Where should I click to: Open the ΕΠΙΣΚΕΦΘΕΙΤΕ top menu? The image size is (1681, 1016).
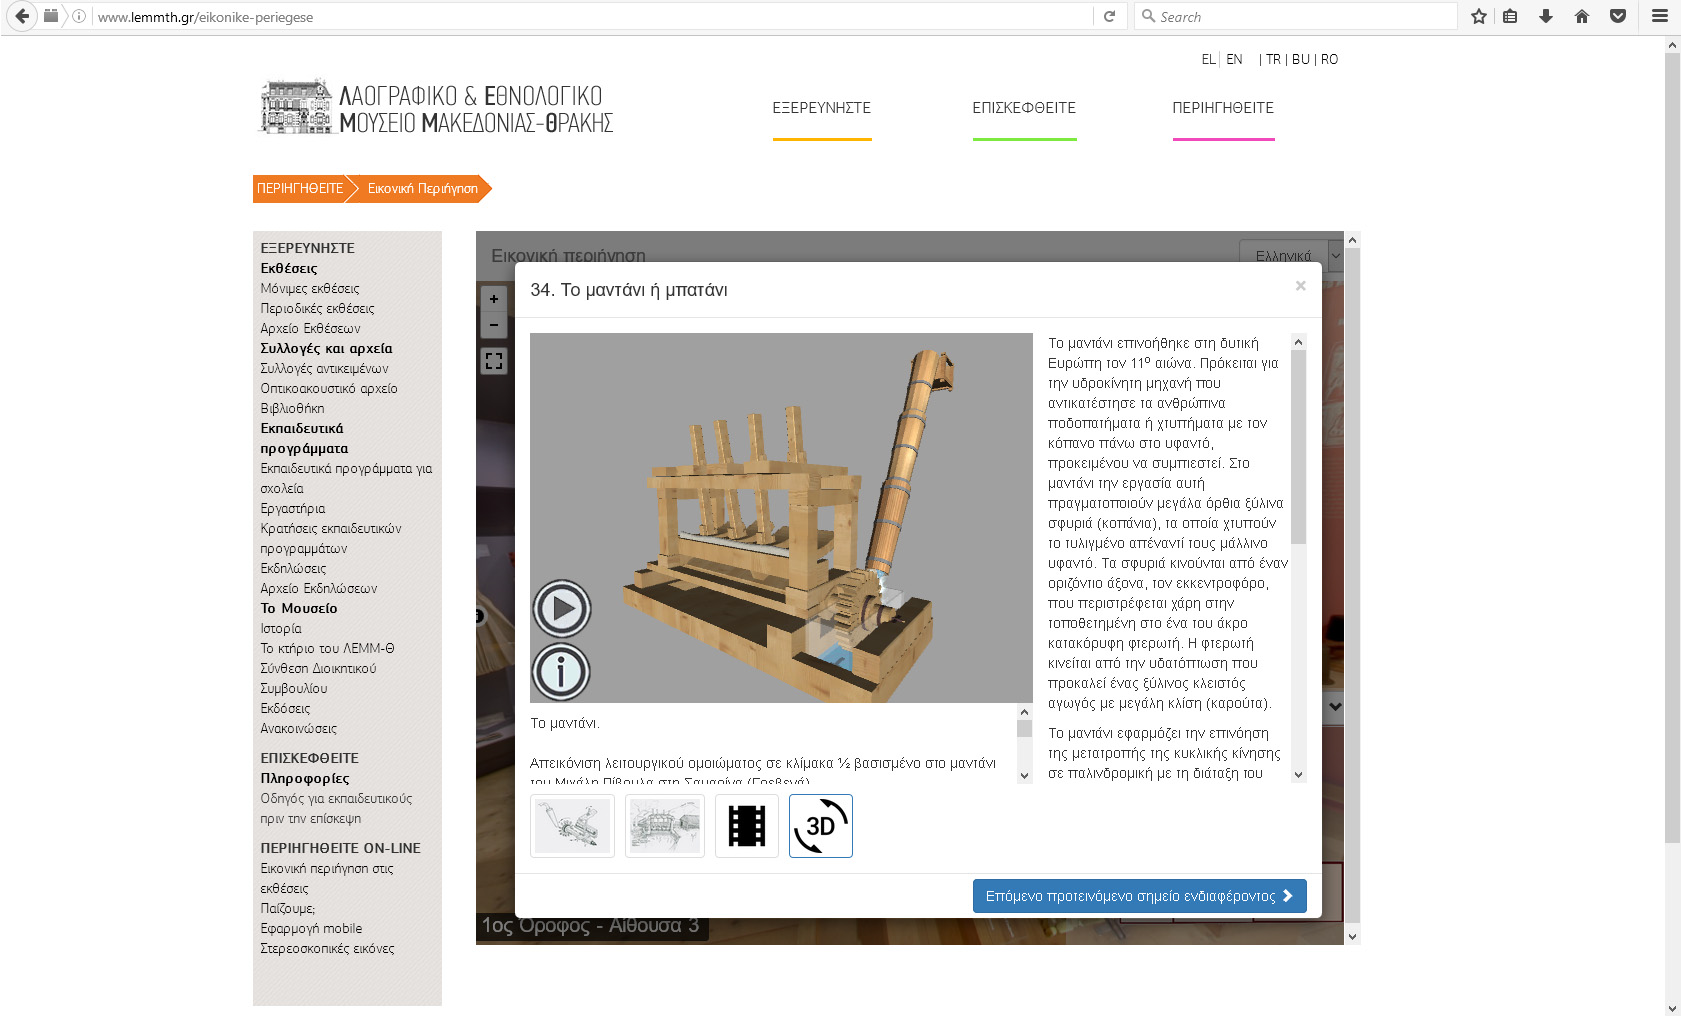pos(1024,108)
